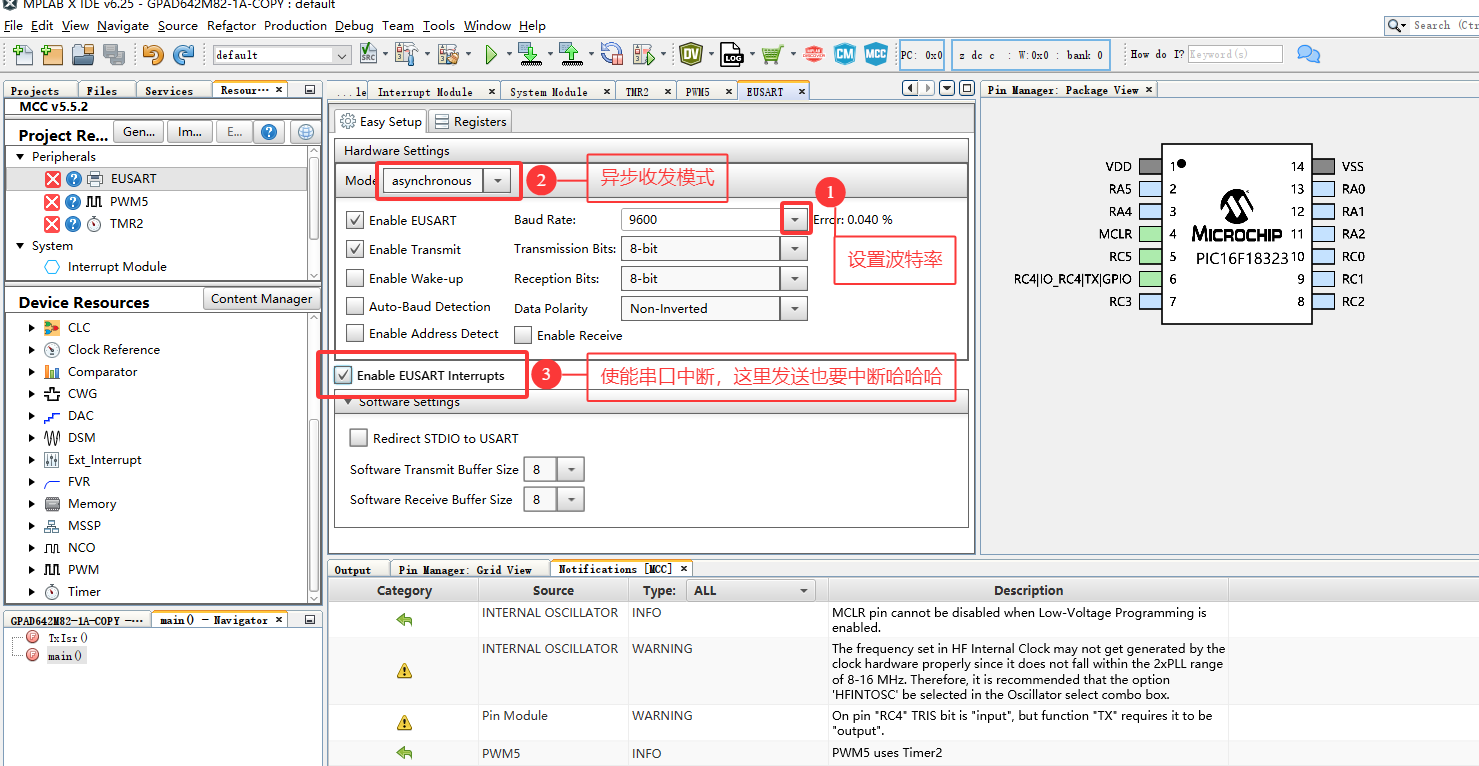Open MPLAB Discover red icon
This screenshot has height=766, width=1479.
click(x=813, y=54)
